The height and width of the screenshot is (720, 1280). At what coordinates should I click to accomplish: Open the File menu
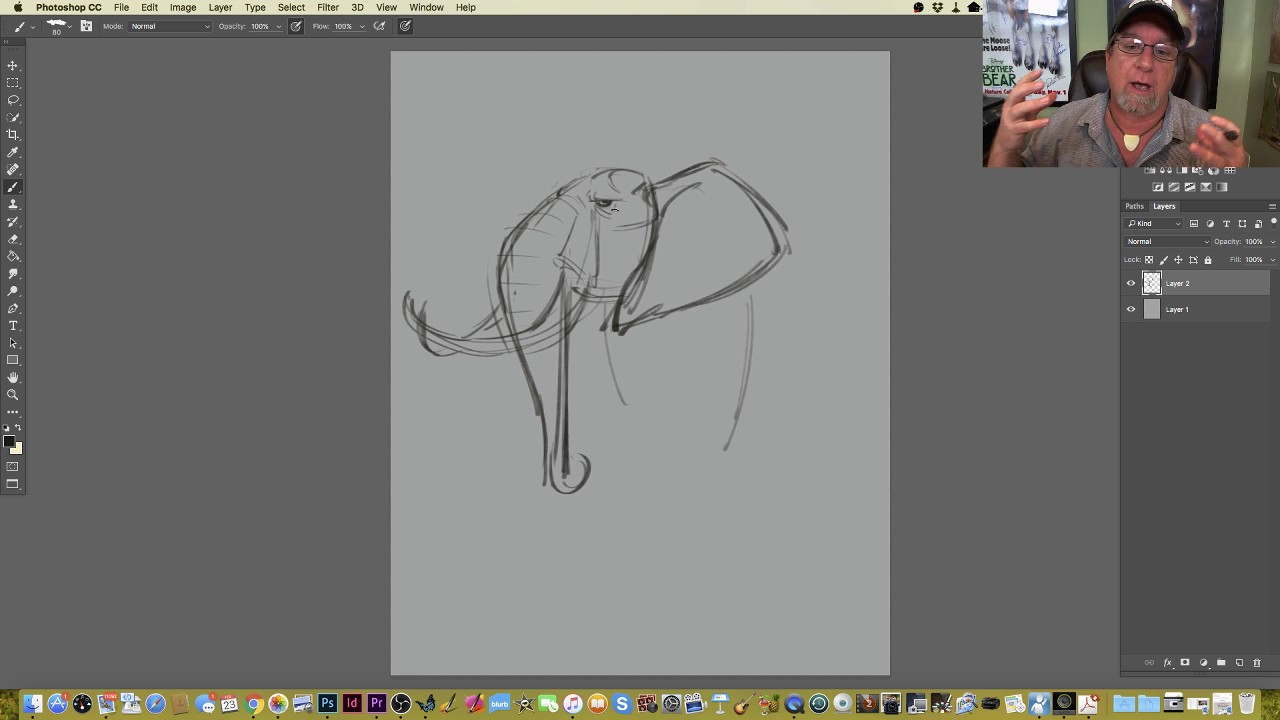tap(121, 7)
